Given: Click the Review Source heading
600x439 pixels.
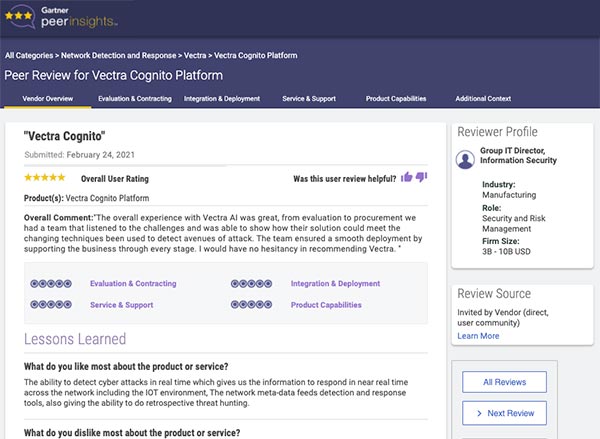Looking at the screenshot, I should point(494,294).
